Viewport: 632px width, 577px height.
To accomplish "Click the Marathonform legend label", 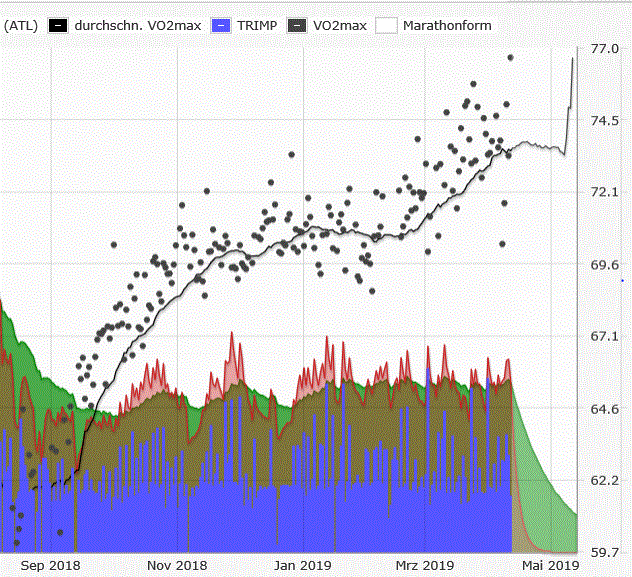I will [447, 25].
